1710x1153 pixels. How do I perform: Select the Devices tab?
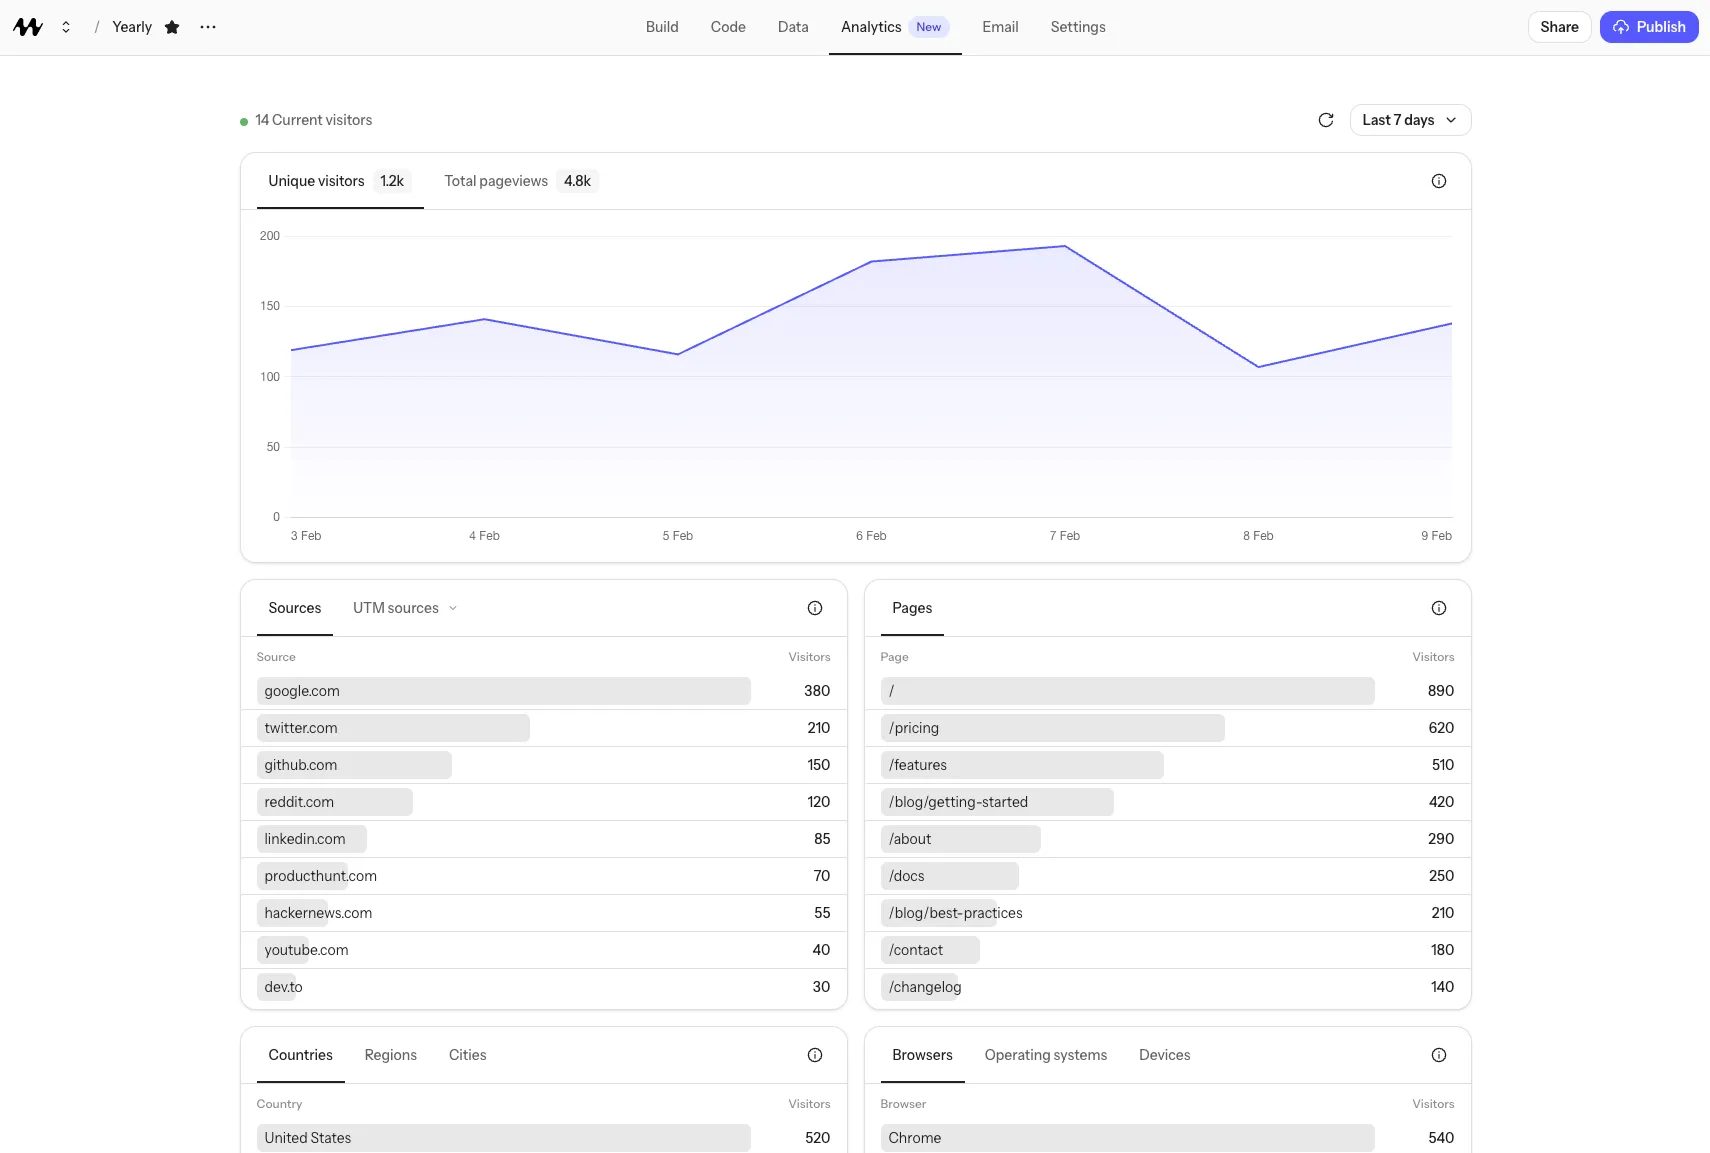point(1163,1055)
